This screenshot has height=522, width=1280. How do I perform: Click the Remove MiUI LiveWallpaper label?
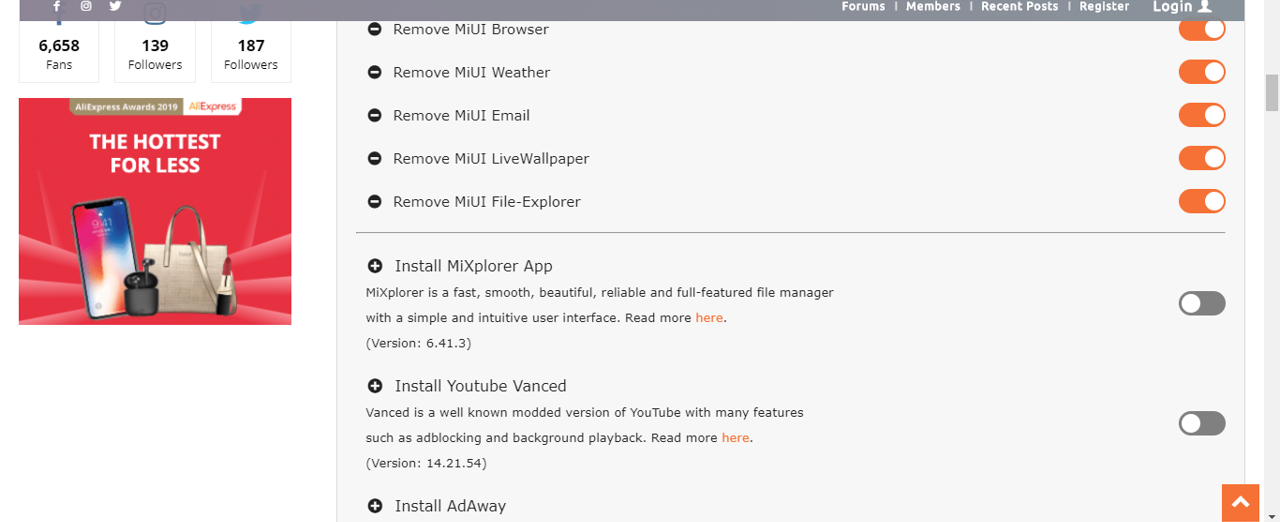[x=491, y=159]
